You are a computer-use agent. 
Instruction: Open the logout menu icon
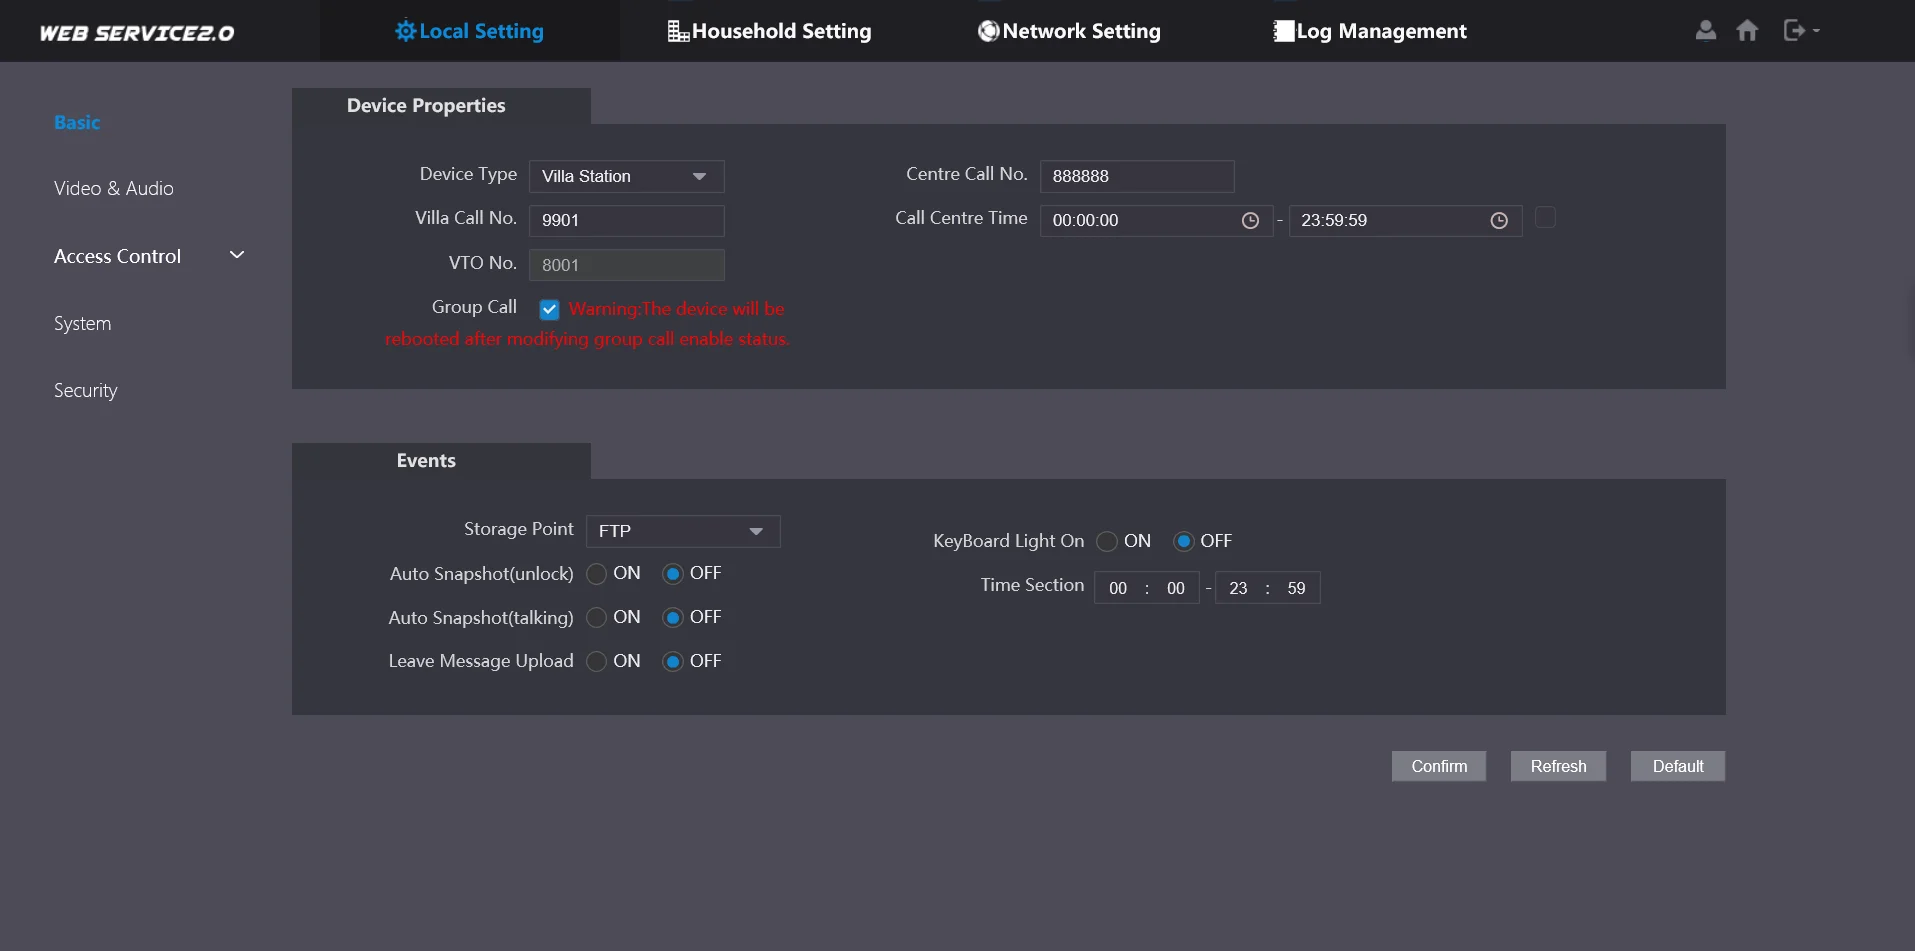click(x=1801, y=30)
